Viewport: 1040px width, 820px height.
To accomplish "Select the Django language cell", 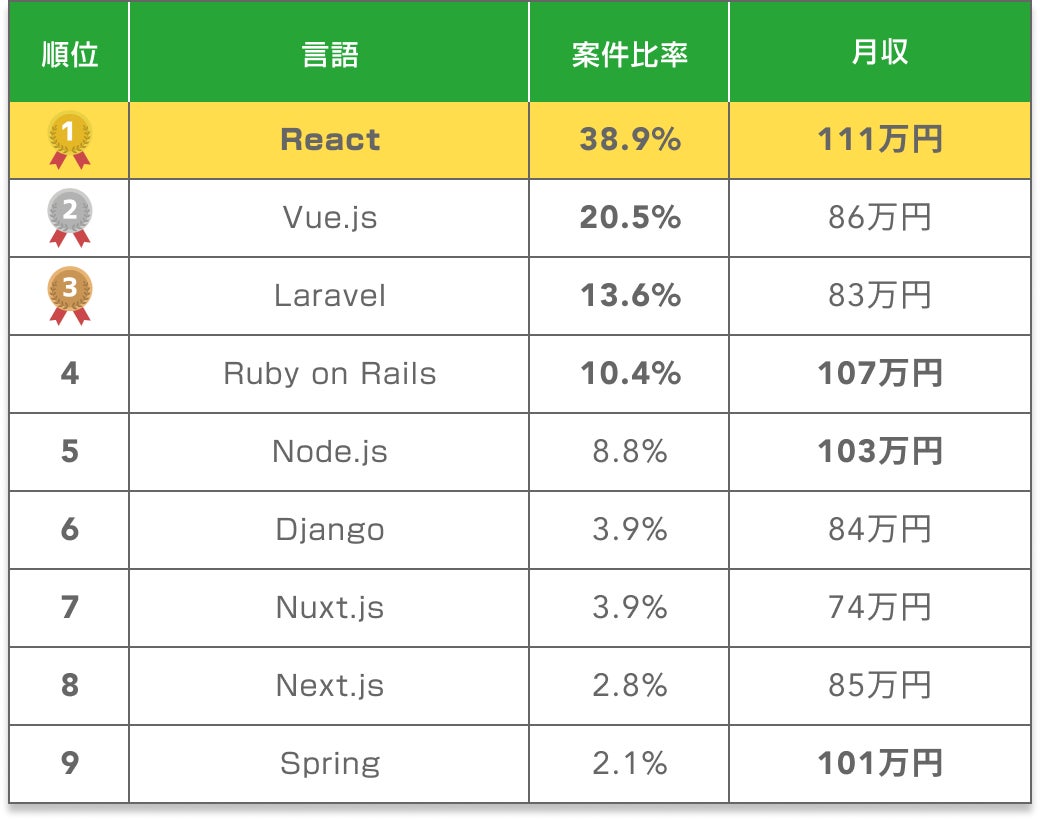I will 329,530.
